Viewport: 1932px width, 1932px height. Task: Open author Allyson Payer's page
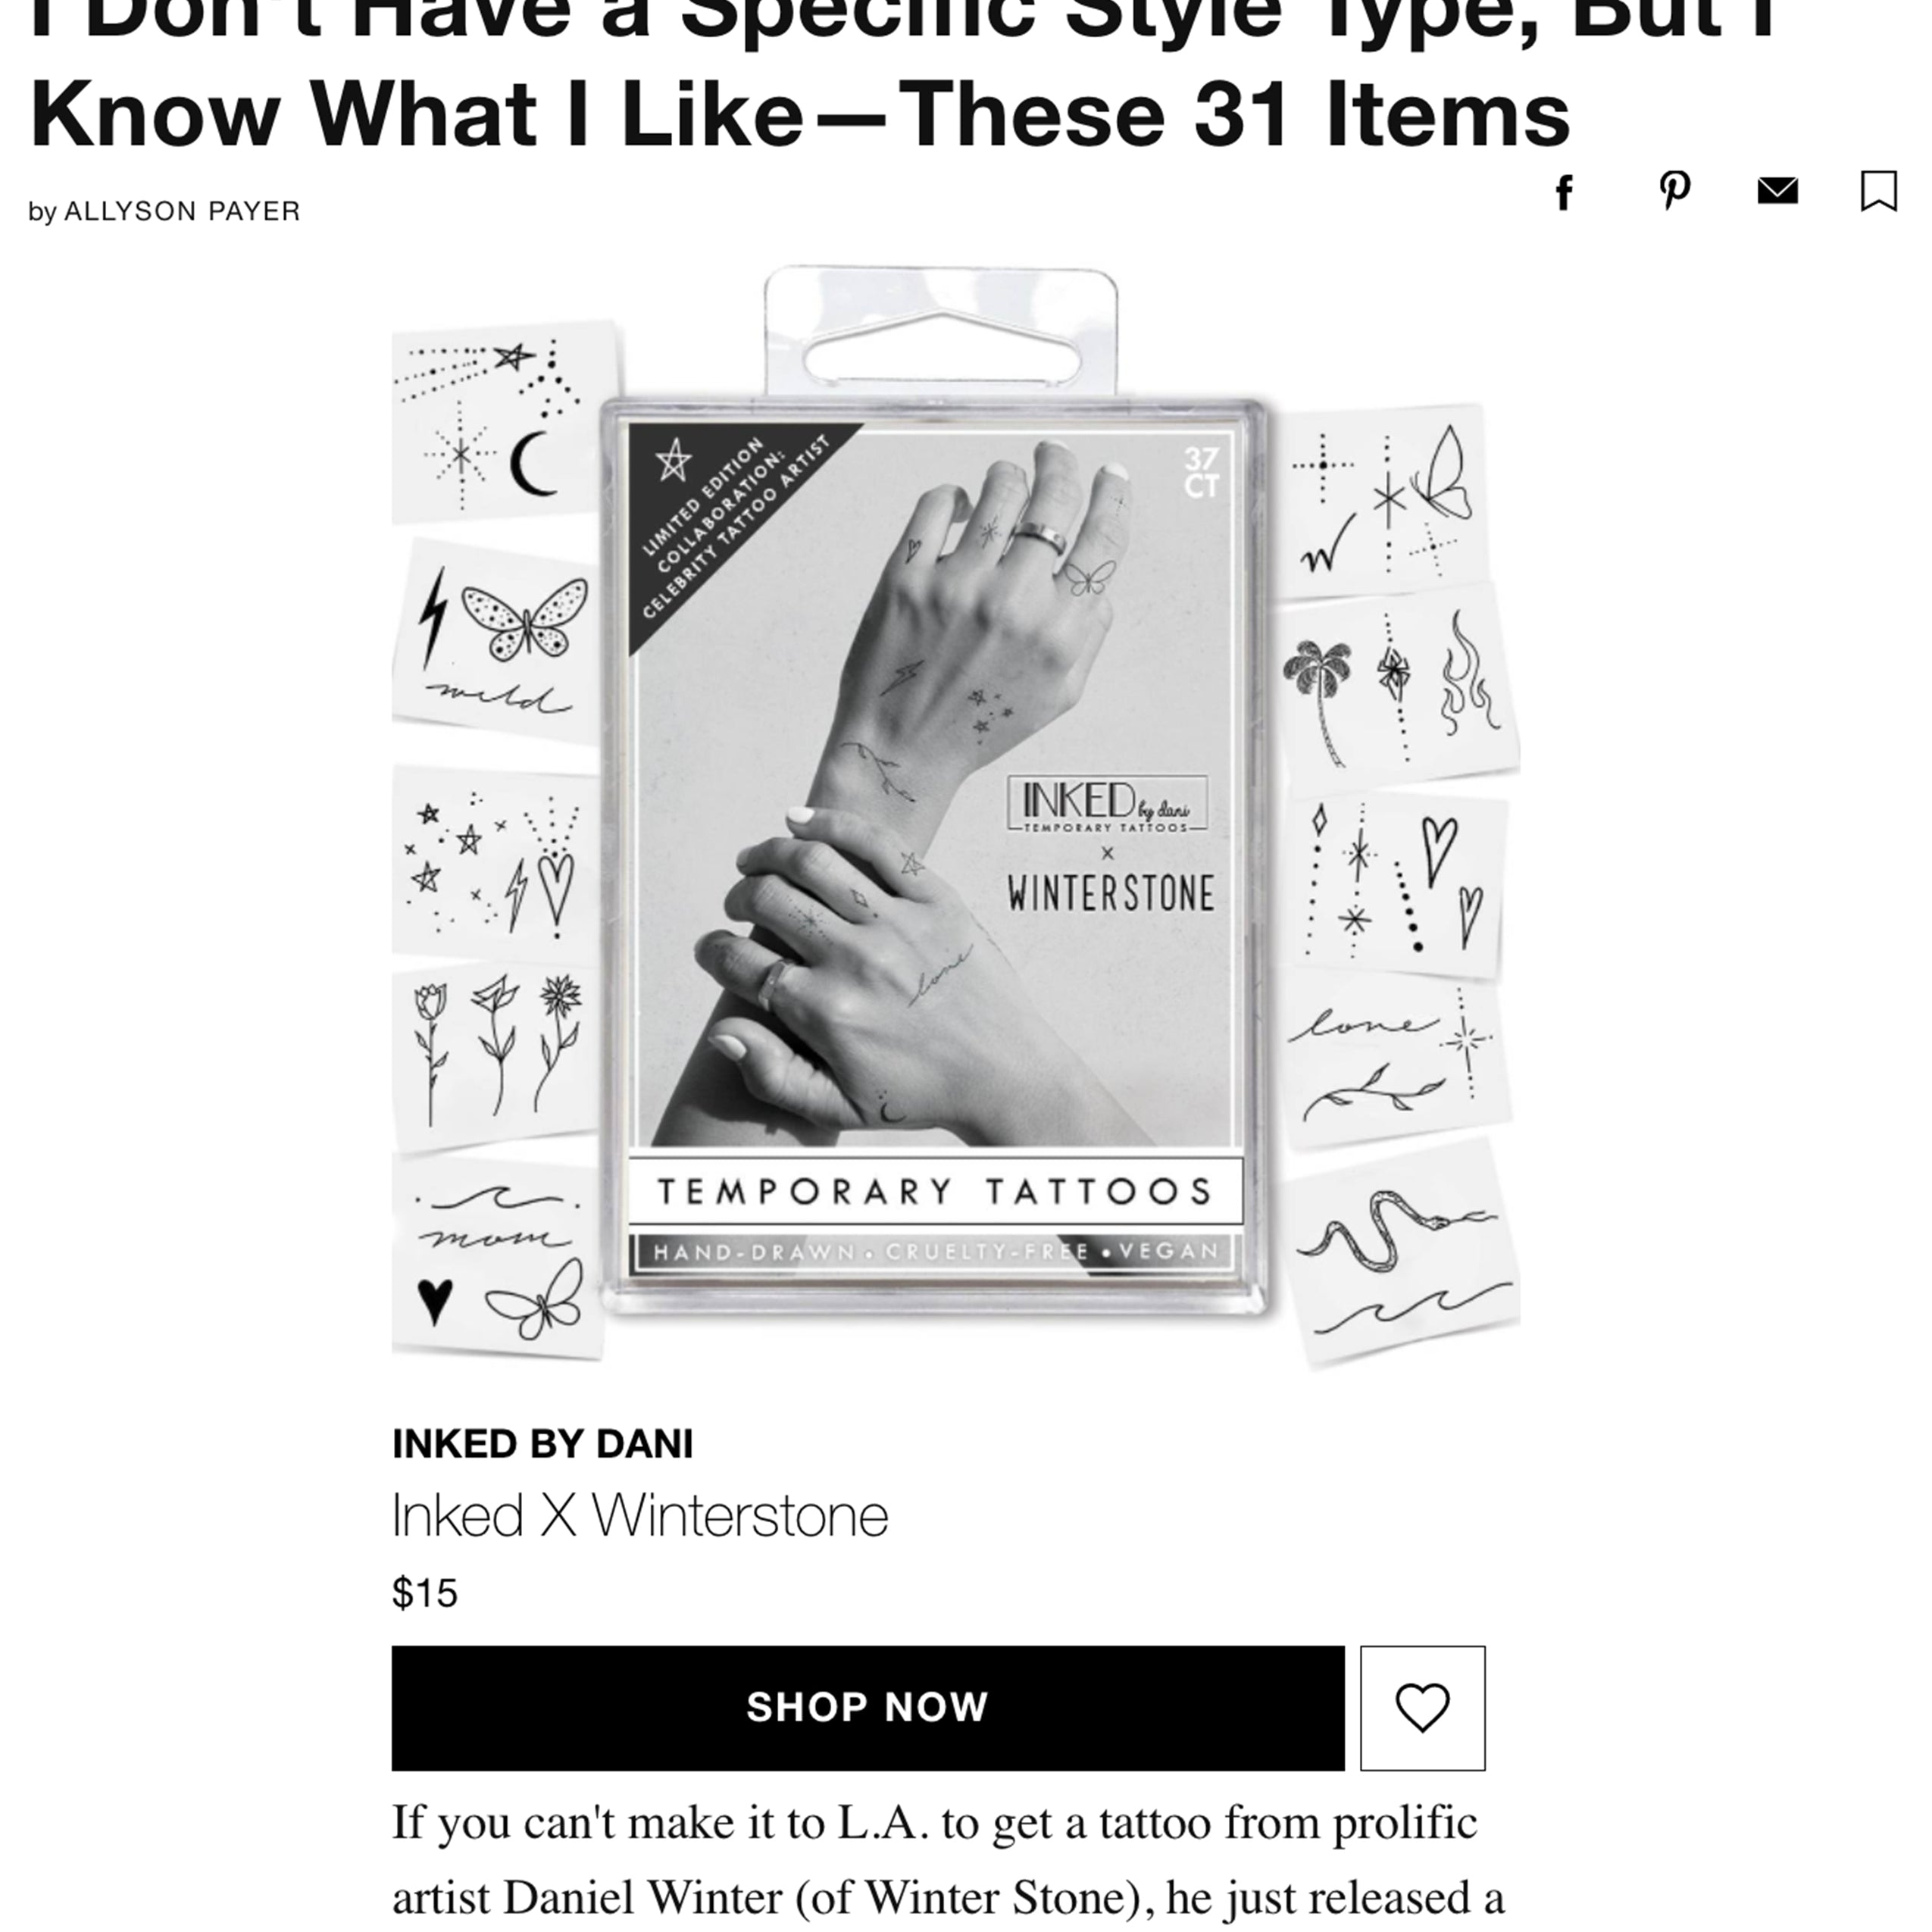click(x=182, y=212)
